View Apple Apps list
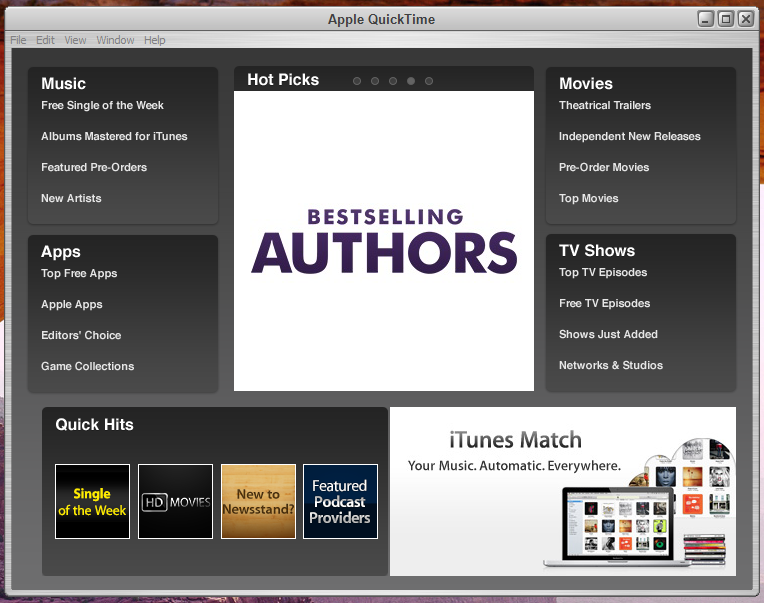 tap(72, 304)
